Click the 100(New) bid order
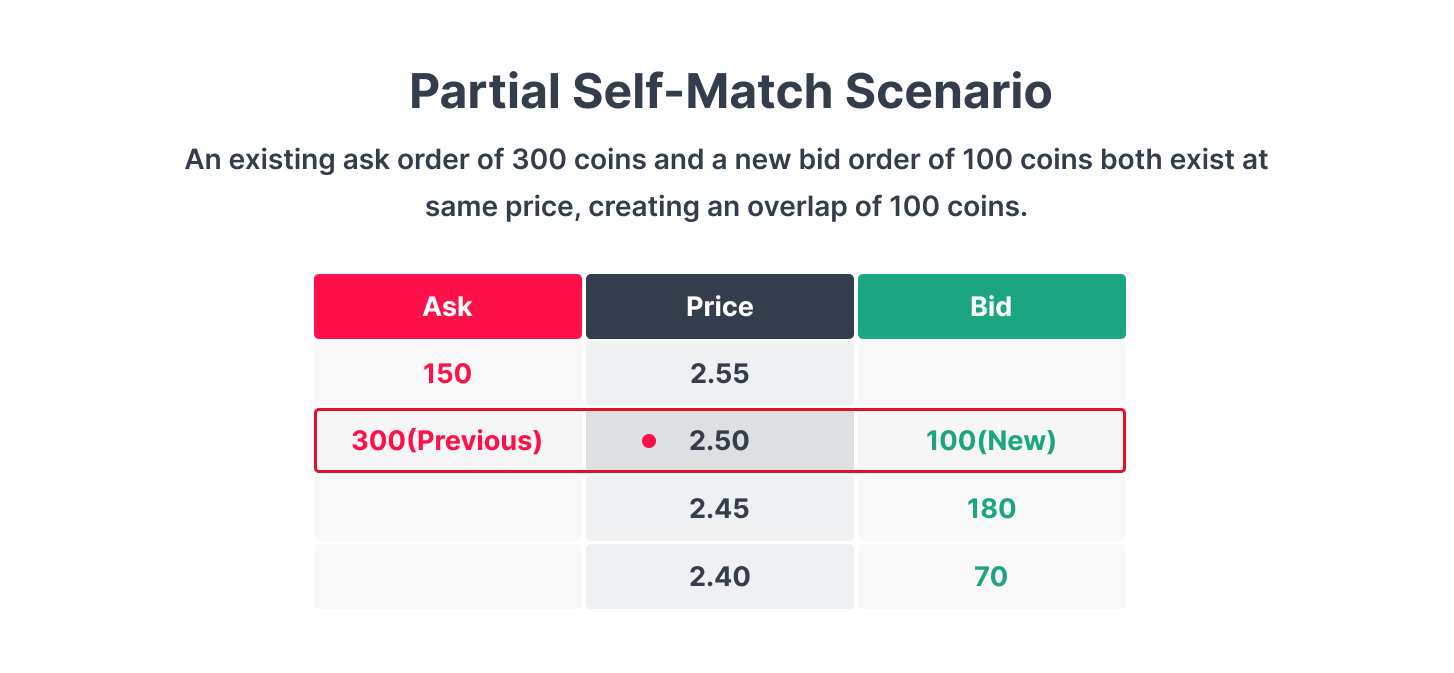The height and width of the screenshot is (673, 1454). click(x=991, y=441)
